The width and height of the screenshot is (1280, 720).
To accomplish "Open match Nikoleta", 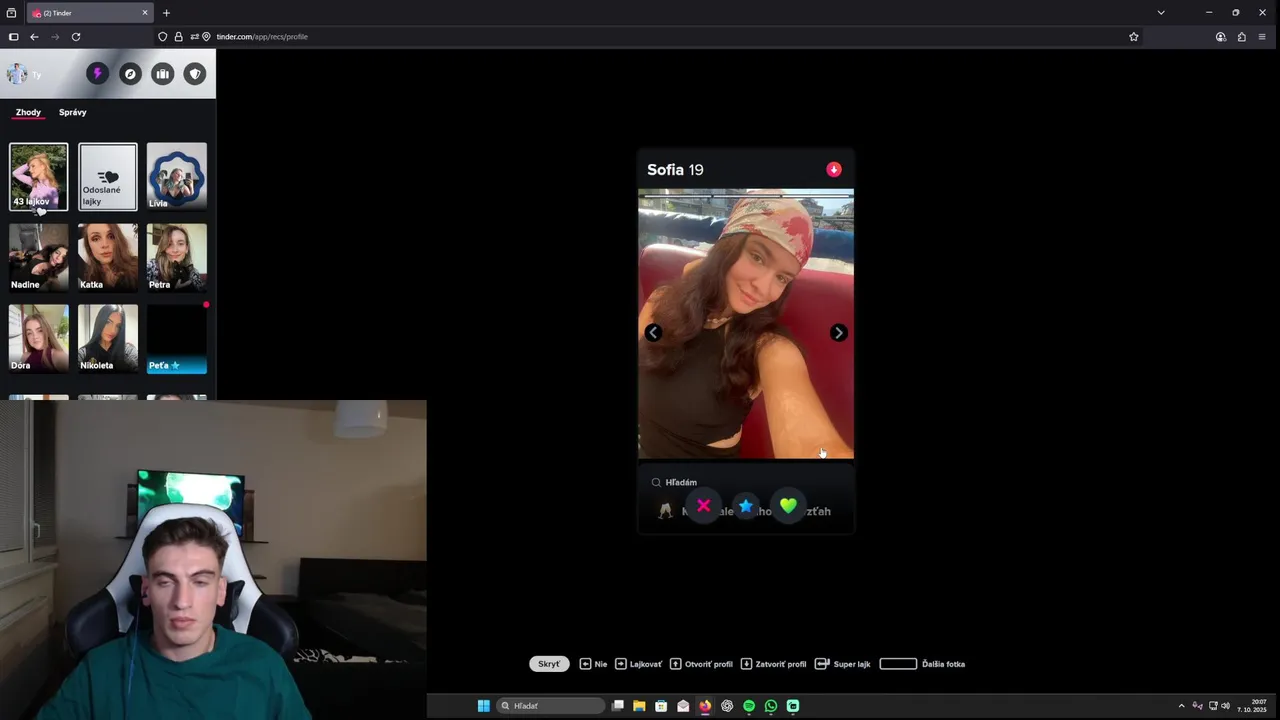I will (108, 338).
